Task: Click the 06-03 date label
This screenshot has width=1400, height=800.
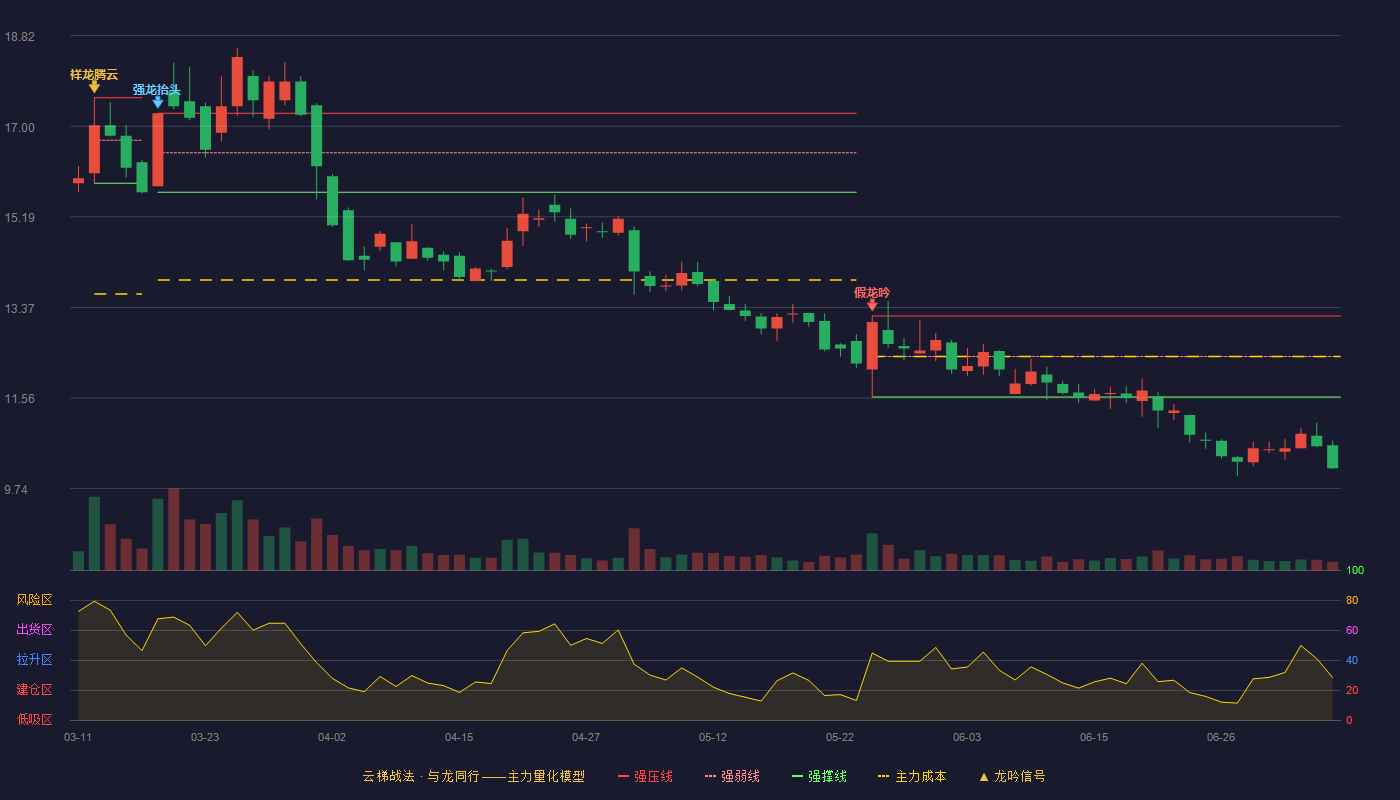Action: pyautogui.click(x=967, y=737)
